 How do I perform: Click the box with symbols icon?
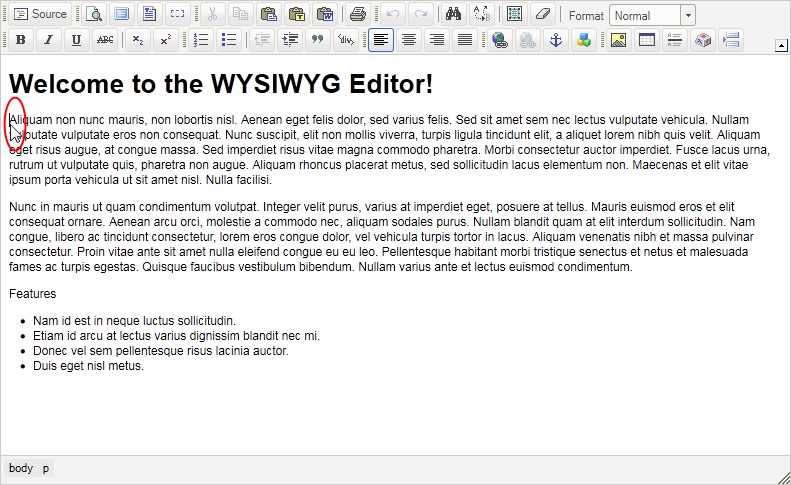[703, 40]
